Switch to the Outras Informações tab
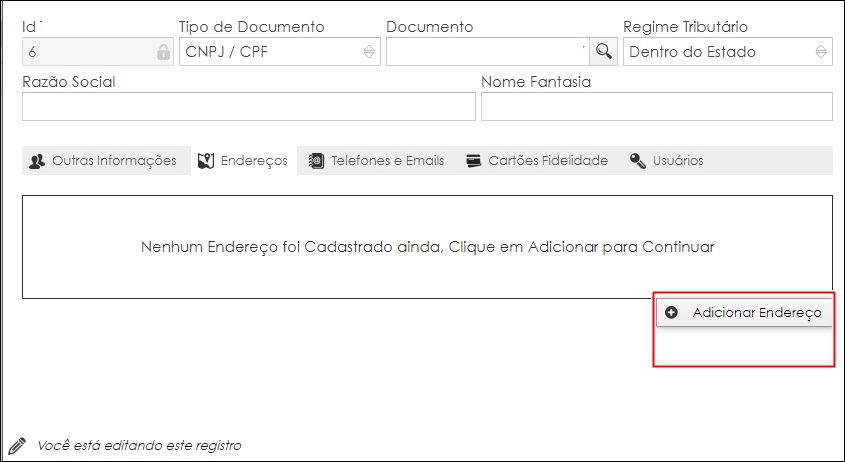This screenshot has height=462, width=845. pyautogui.click(x=106, y=161)
